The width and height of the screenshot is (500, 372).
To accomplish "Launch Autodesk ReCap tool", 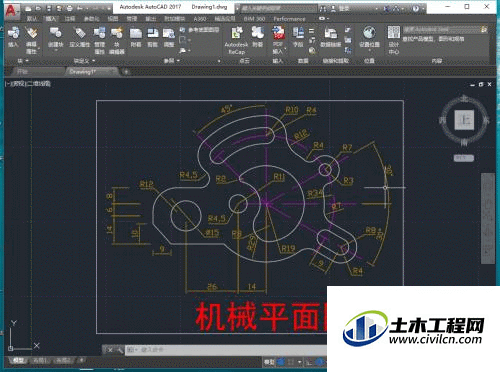I will (x=236, y=41).
